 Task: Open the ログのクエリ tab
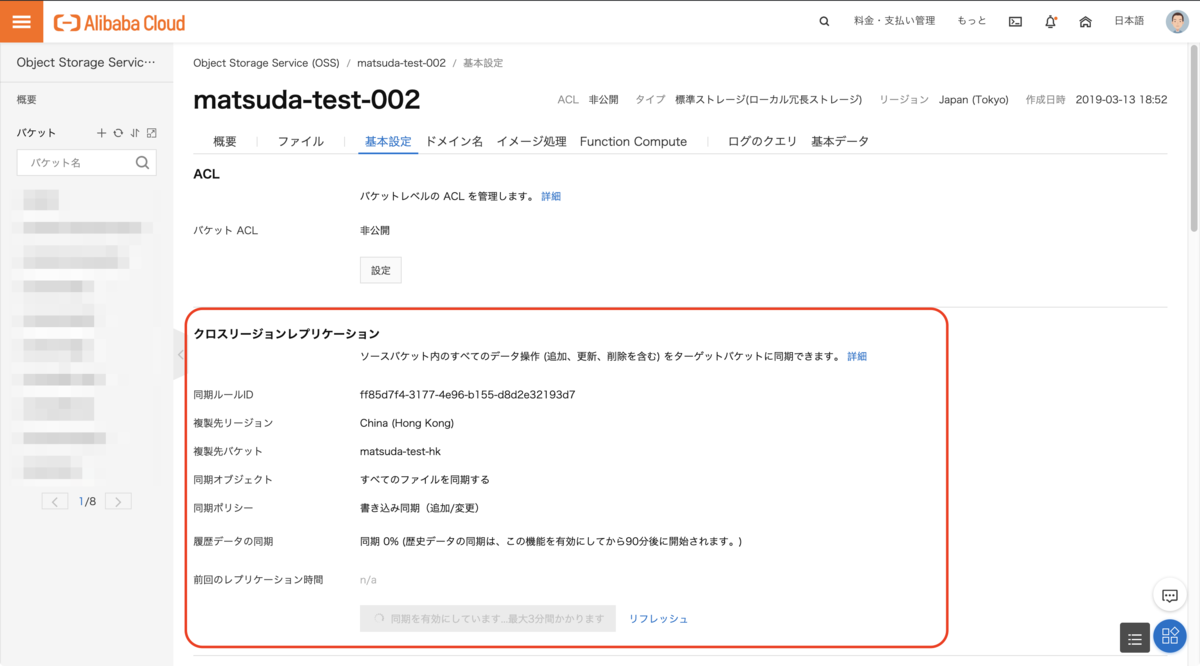click(x=762, y=142)
